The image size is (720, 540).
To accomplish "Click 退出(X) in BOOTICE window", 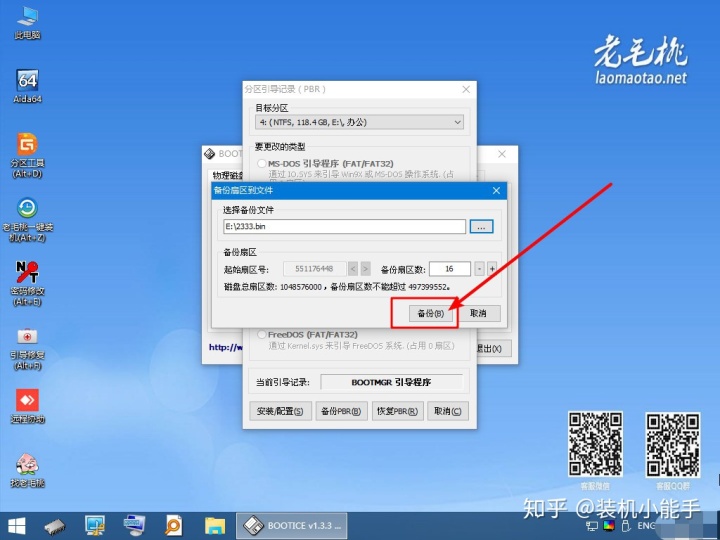I will (x=493, y=349).
